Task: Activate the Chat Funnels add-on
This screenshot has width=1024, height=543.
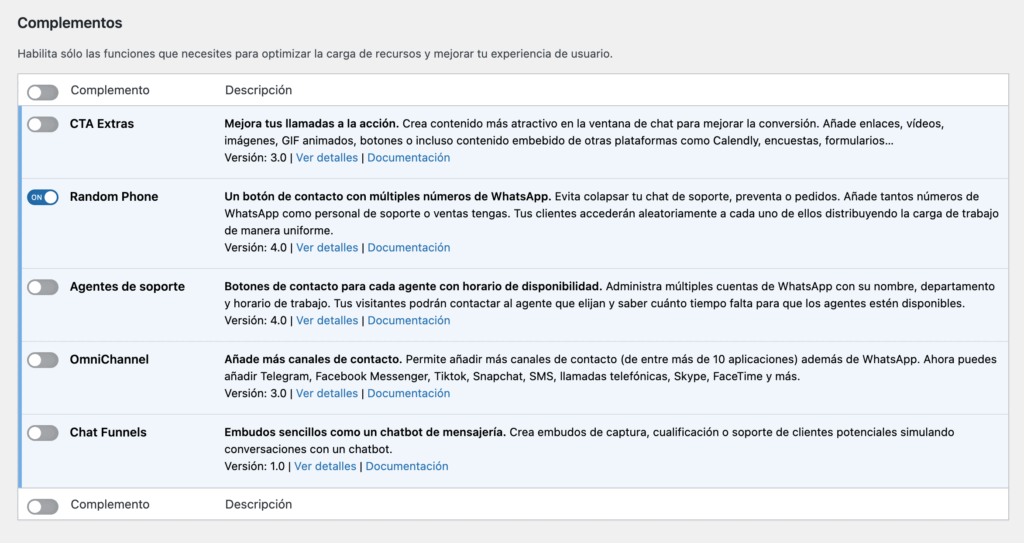Action: [43, 433]
